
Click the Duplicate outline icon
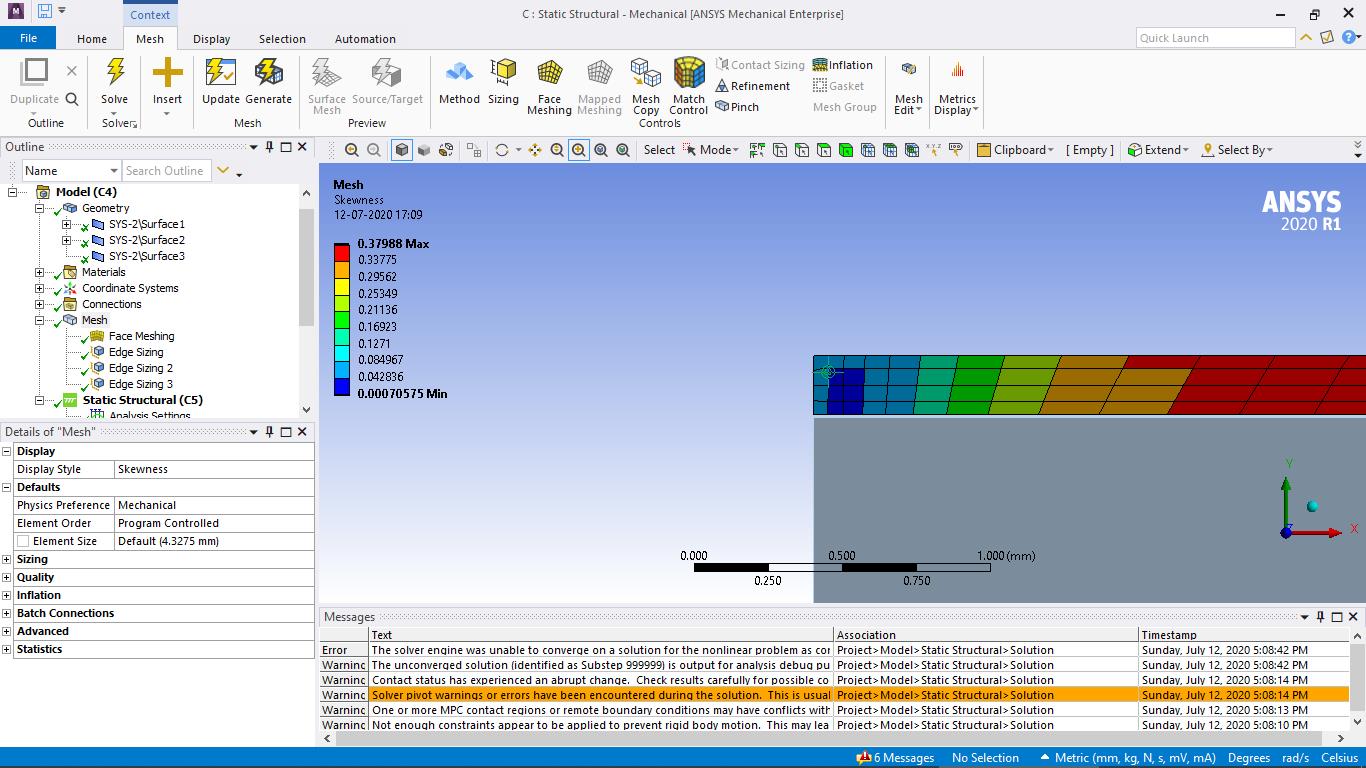[x=35, y=73]
